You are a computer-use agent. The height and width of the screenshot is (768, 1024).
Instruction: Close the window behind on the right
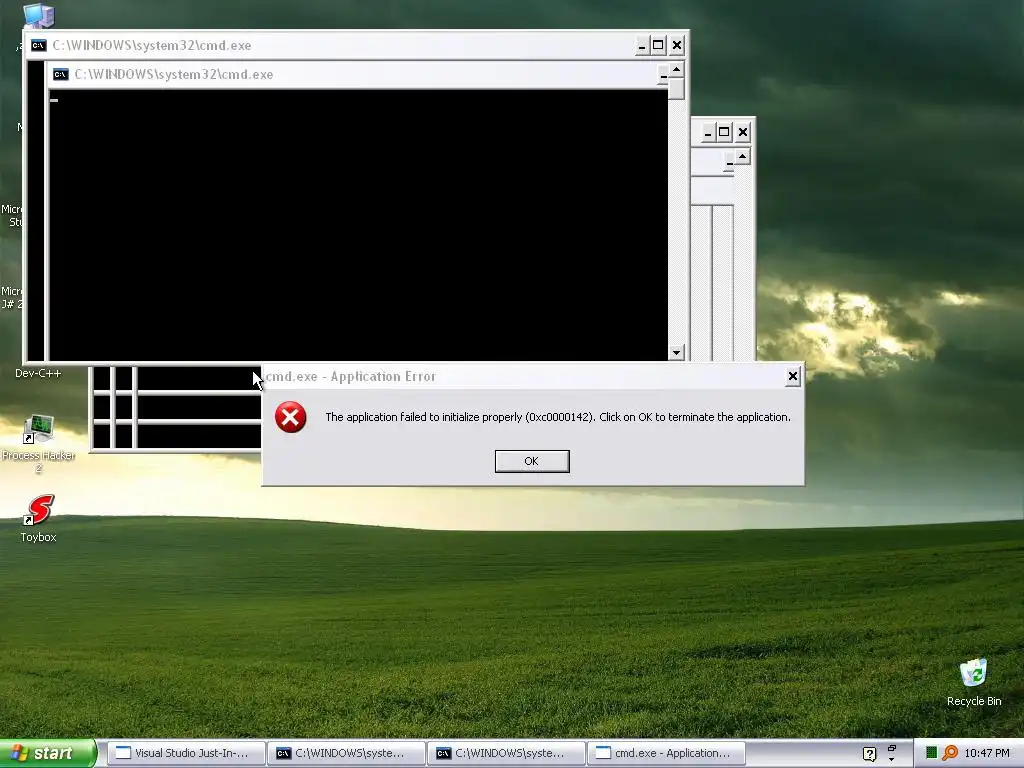[743, 133]
